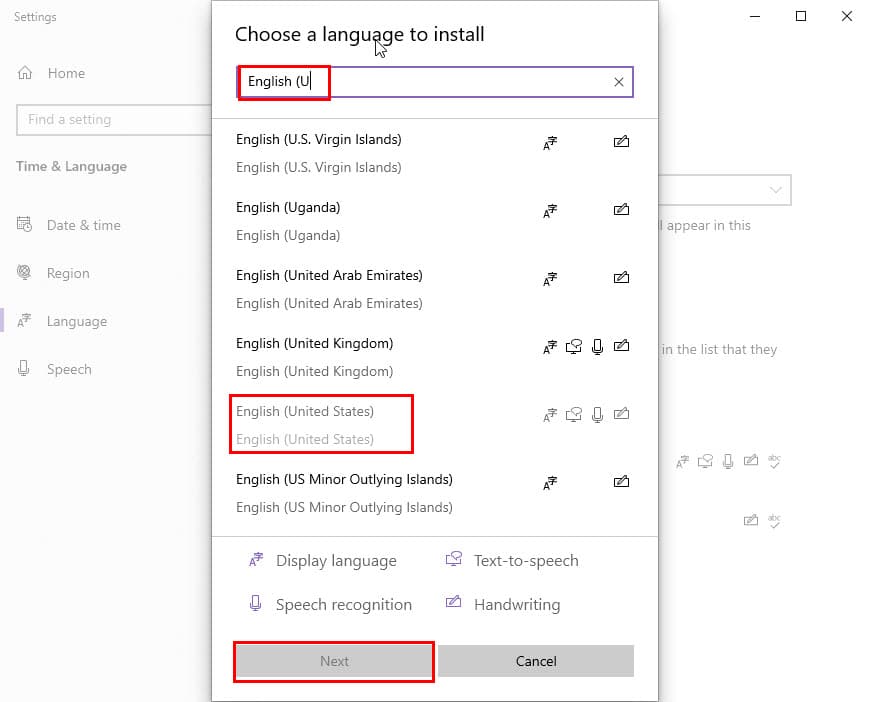Click speech recognition microphone icon for United Kingdom

598,347
